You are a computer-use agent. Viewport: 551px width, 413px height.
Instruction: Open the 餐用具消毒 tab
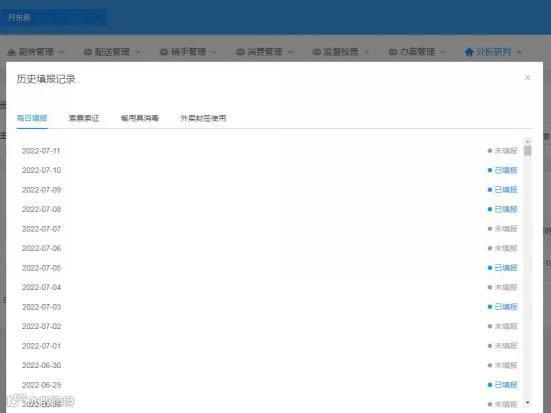(x=140, y=118)
